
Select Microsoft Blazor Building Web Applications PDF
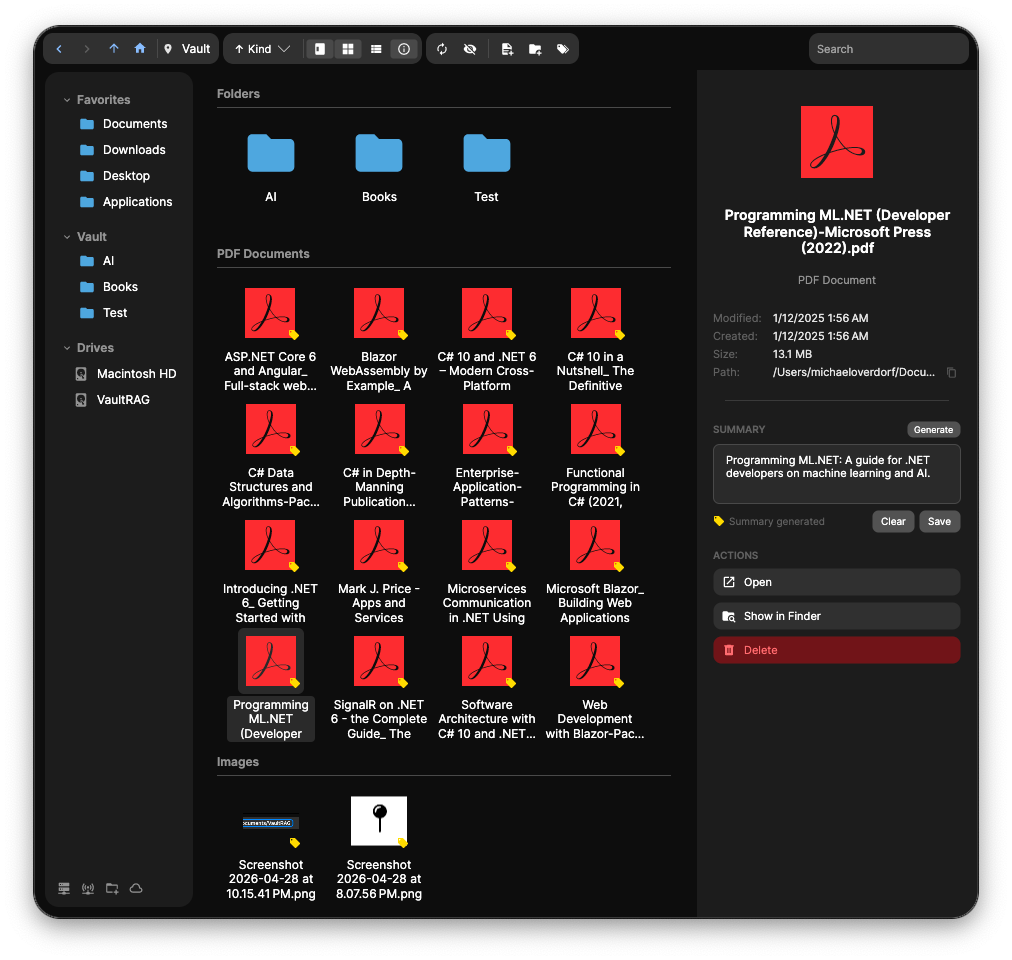click(x=595, y=546)
